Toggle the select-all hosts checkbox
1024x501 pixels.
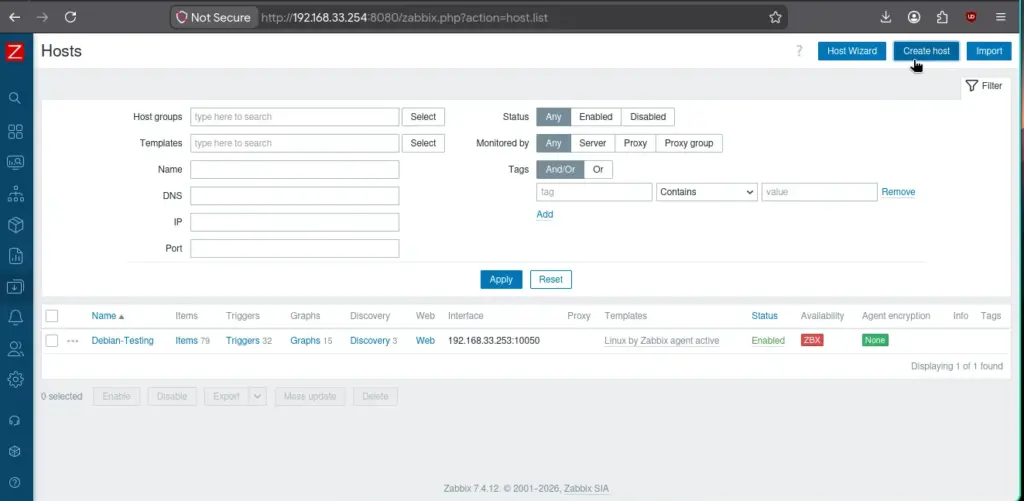click(x=52, y=316)
